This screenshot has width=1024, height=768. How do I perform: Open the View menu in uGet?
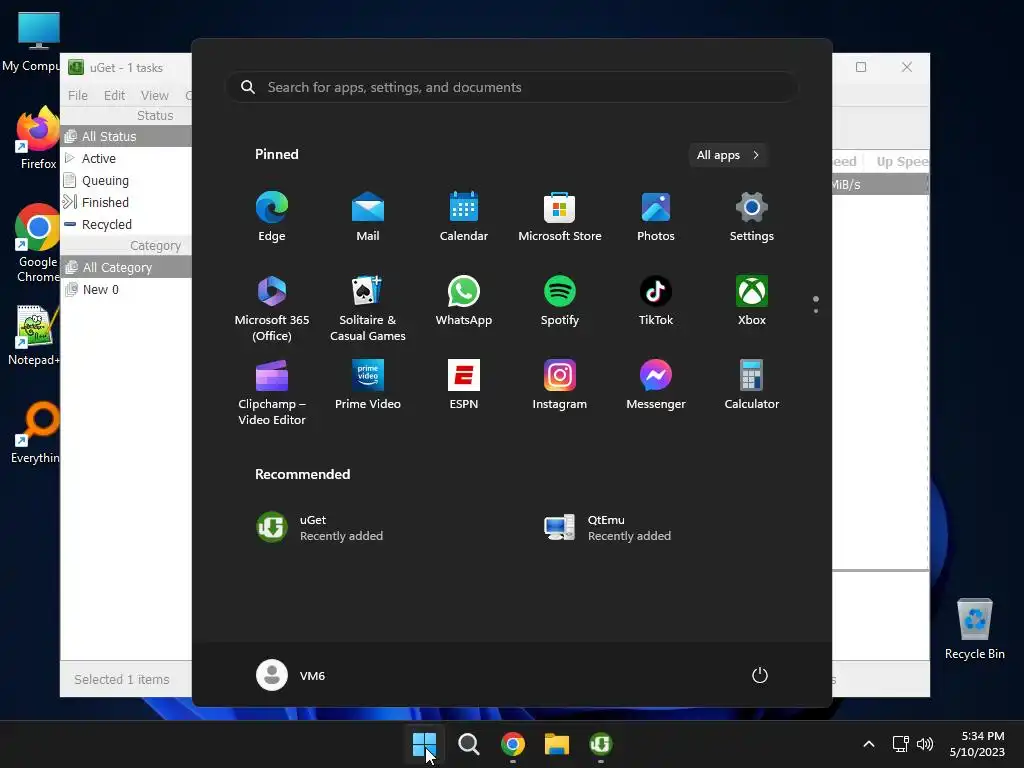pyautogui.click(x=155, y=95)
